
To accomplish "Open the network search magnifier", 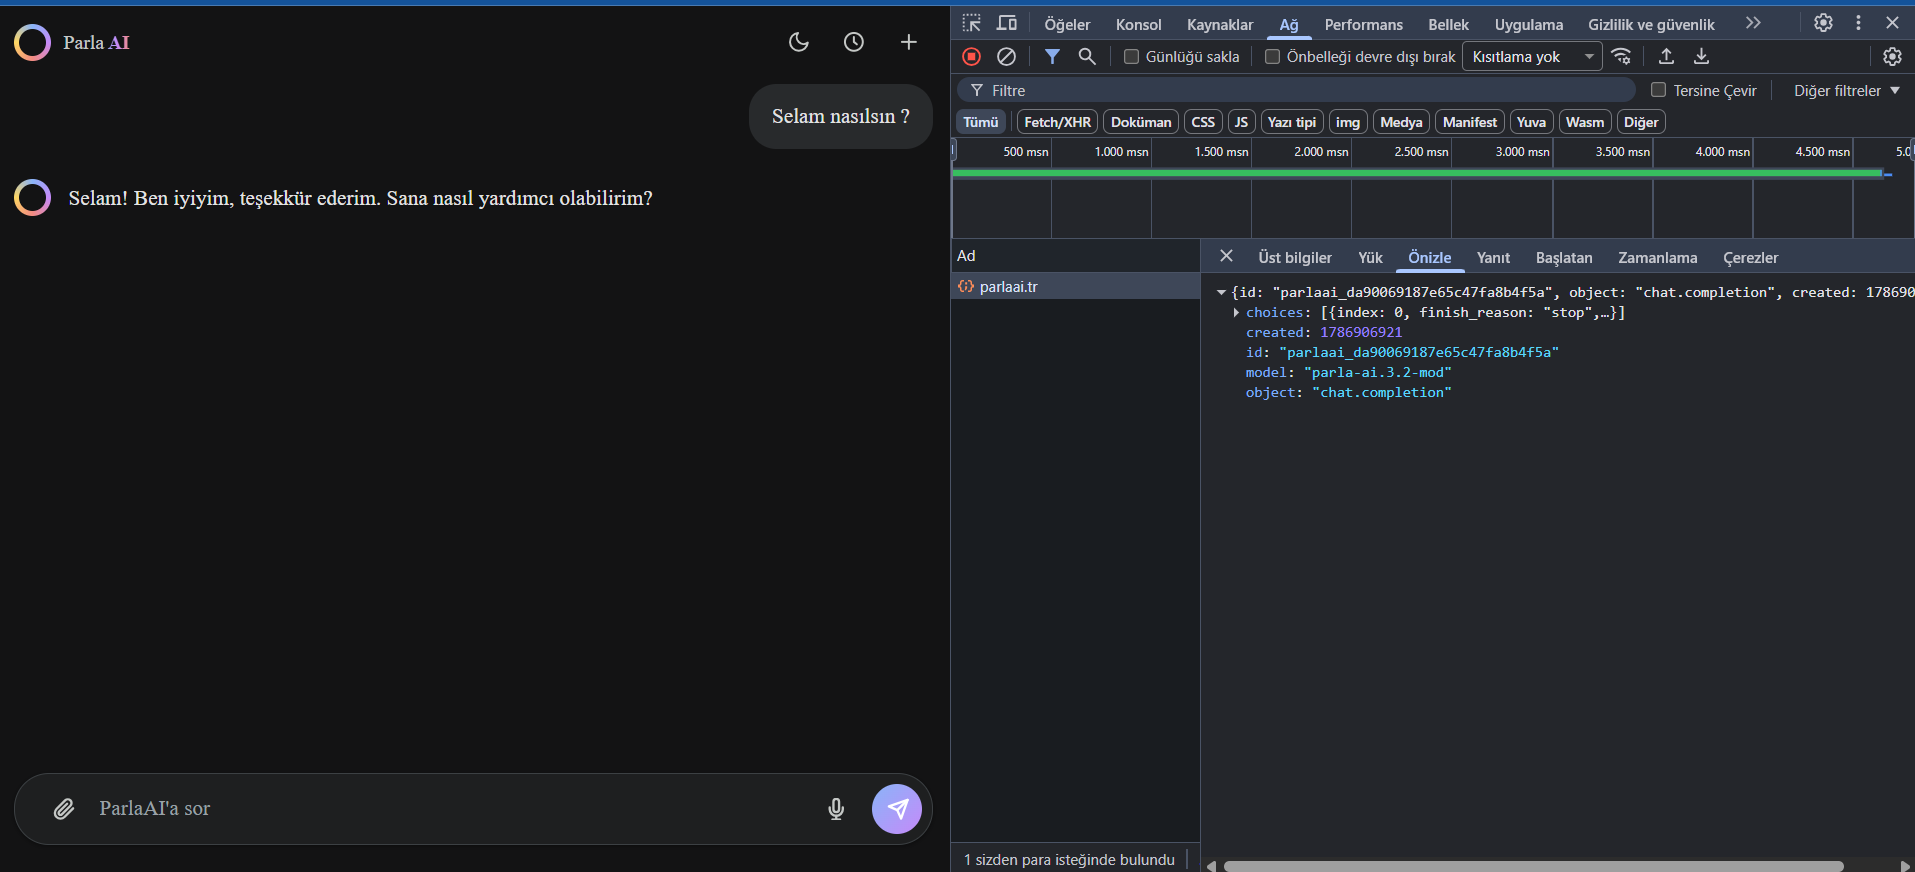I will (1087, 57).
